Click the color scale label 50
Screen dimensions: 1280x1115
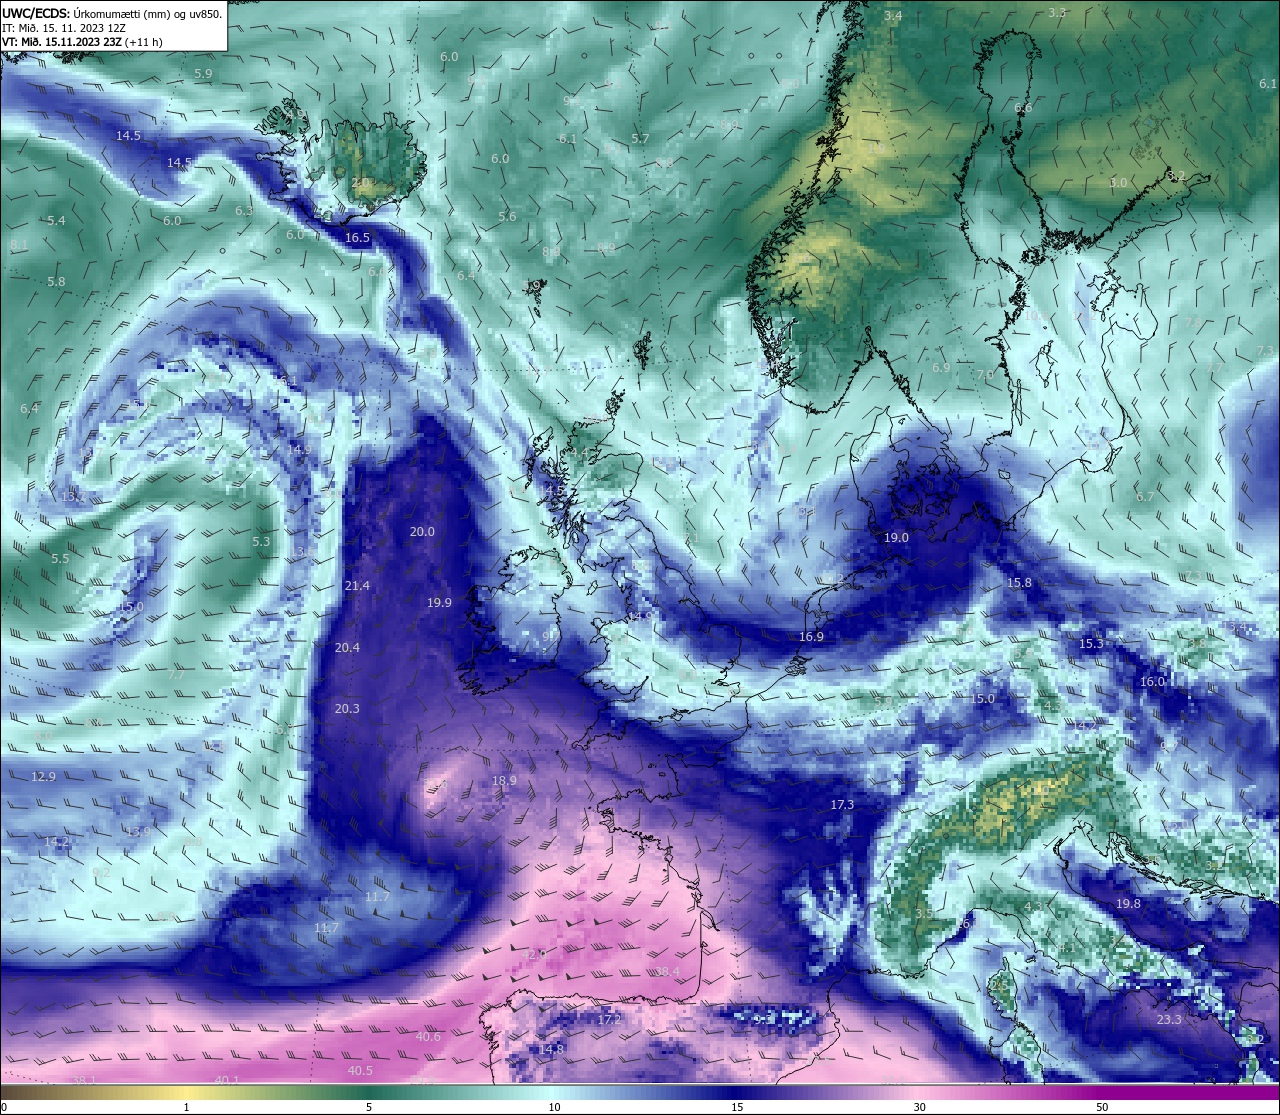(1102, 1107)
